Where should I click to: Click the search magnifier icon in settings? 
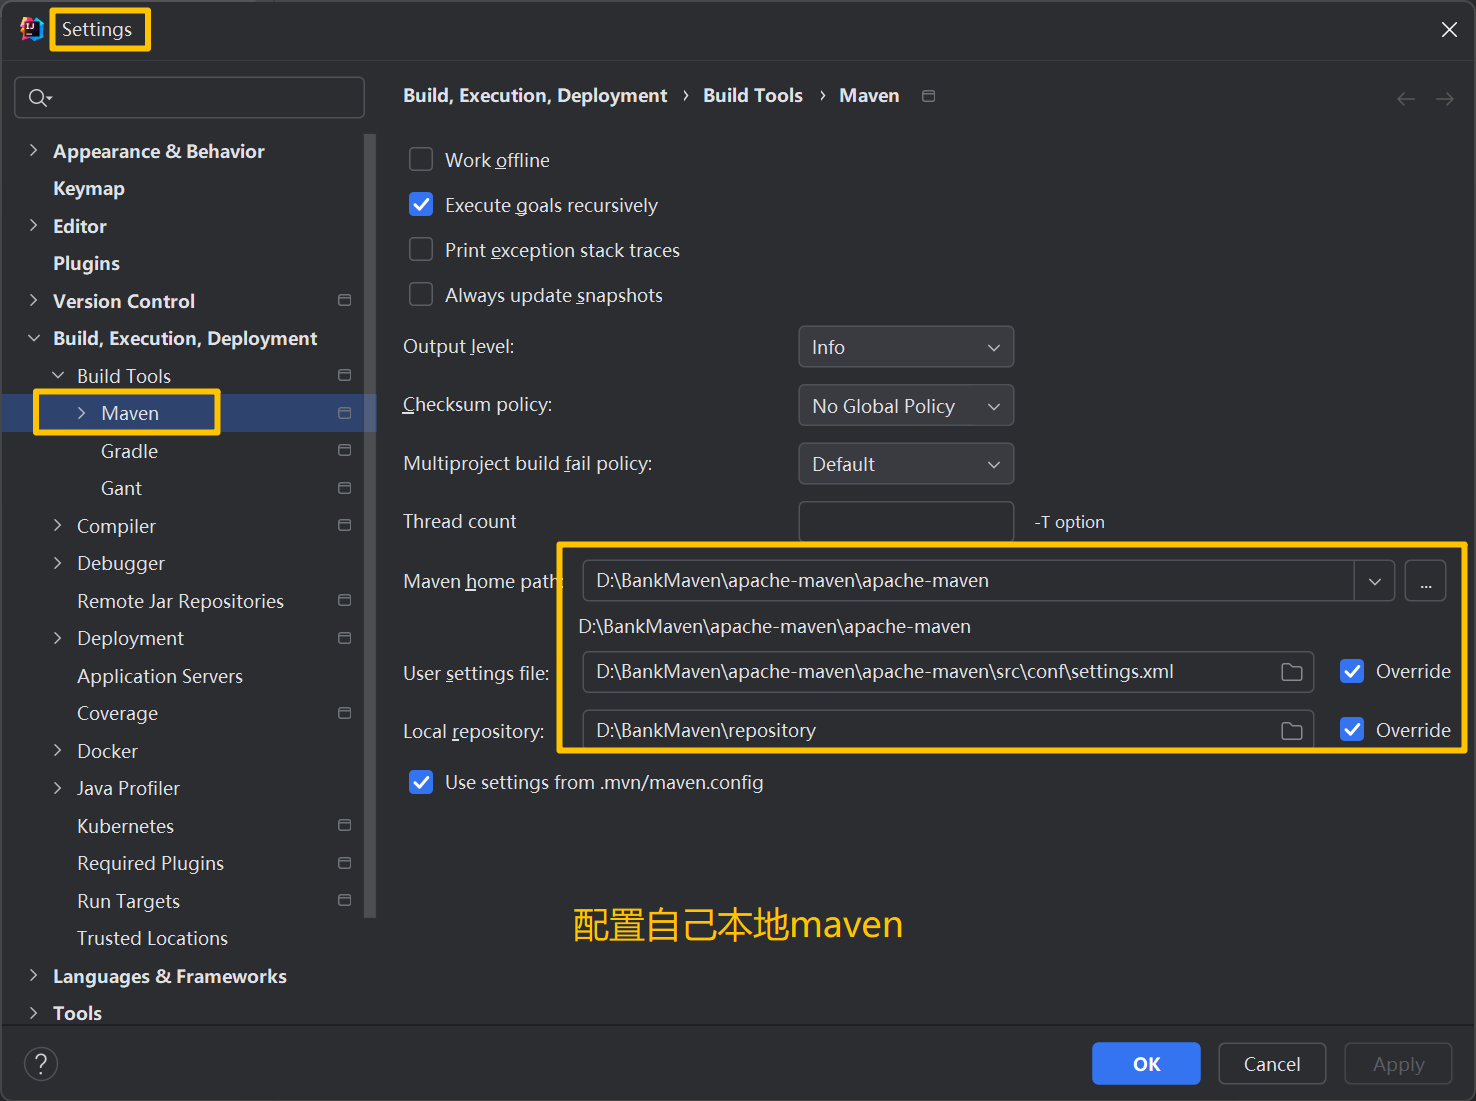click(39, 97)
